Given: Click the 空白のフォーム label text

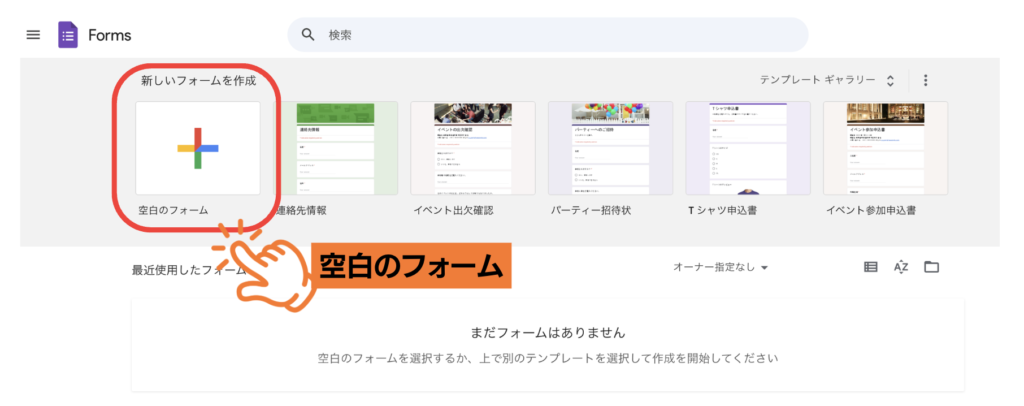Looking at the screenshot, I should click(x=173, y=211).
